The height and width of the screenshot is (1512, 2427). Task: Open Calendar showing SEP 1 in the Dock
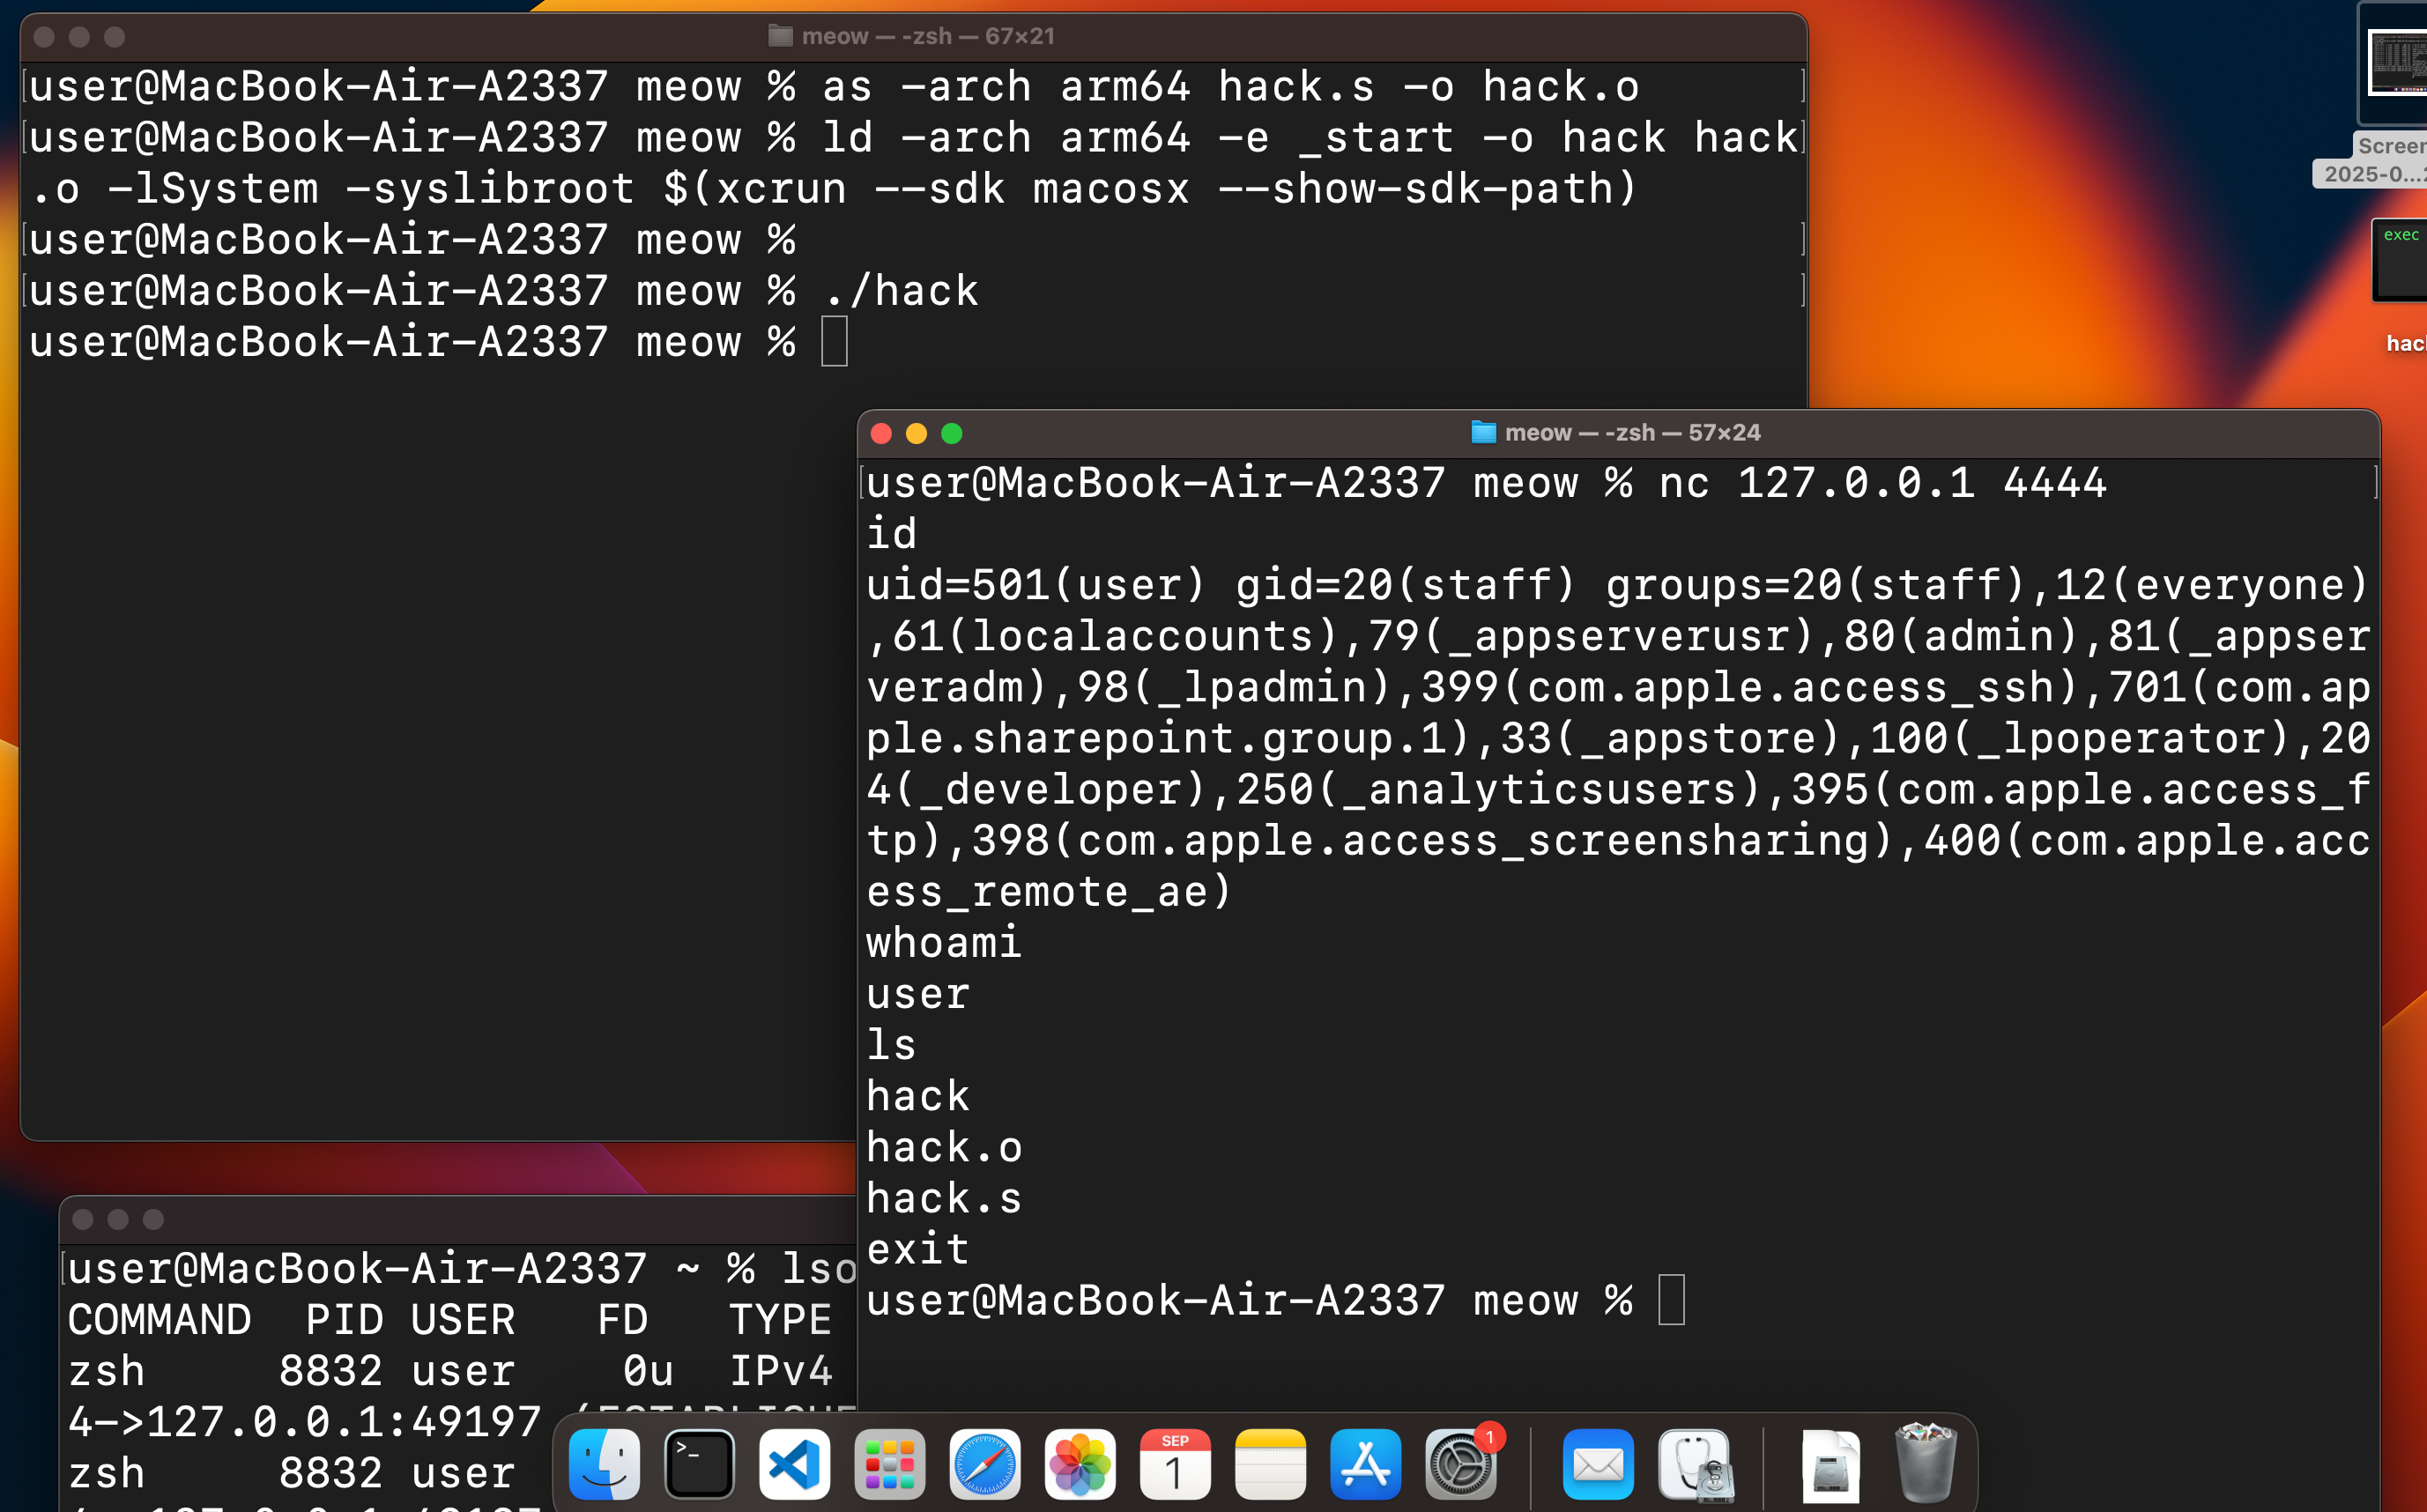[x=1175, y=1464]
